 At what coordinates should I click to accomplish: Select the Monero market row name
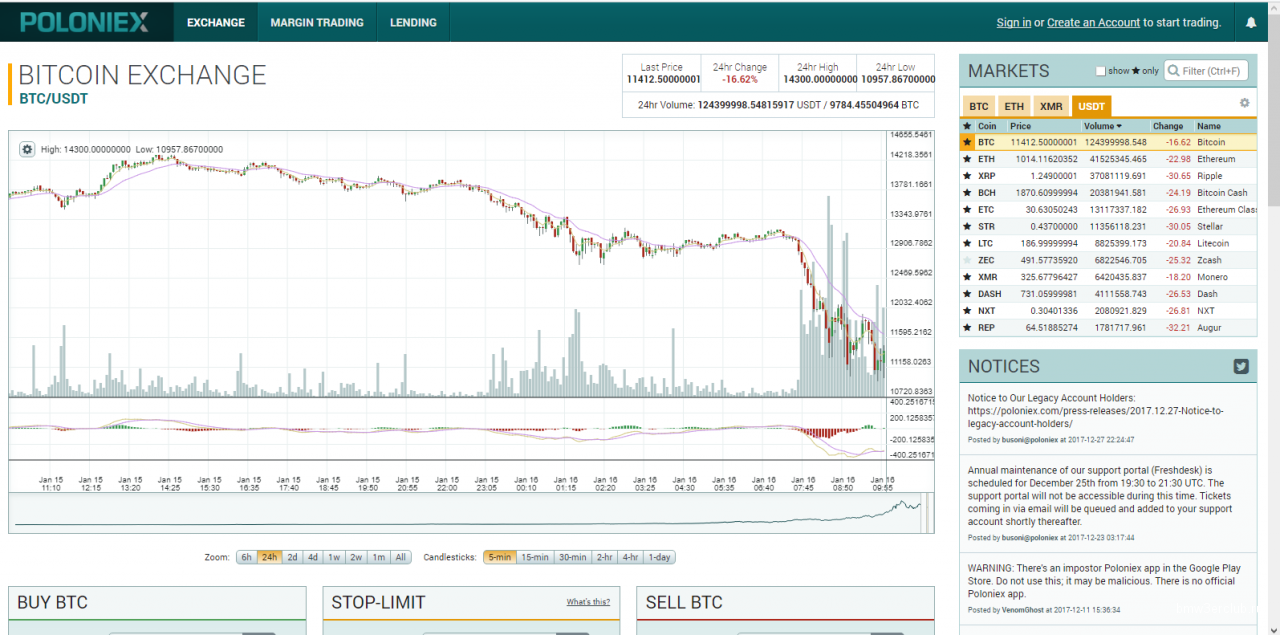1212,277
